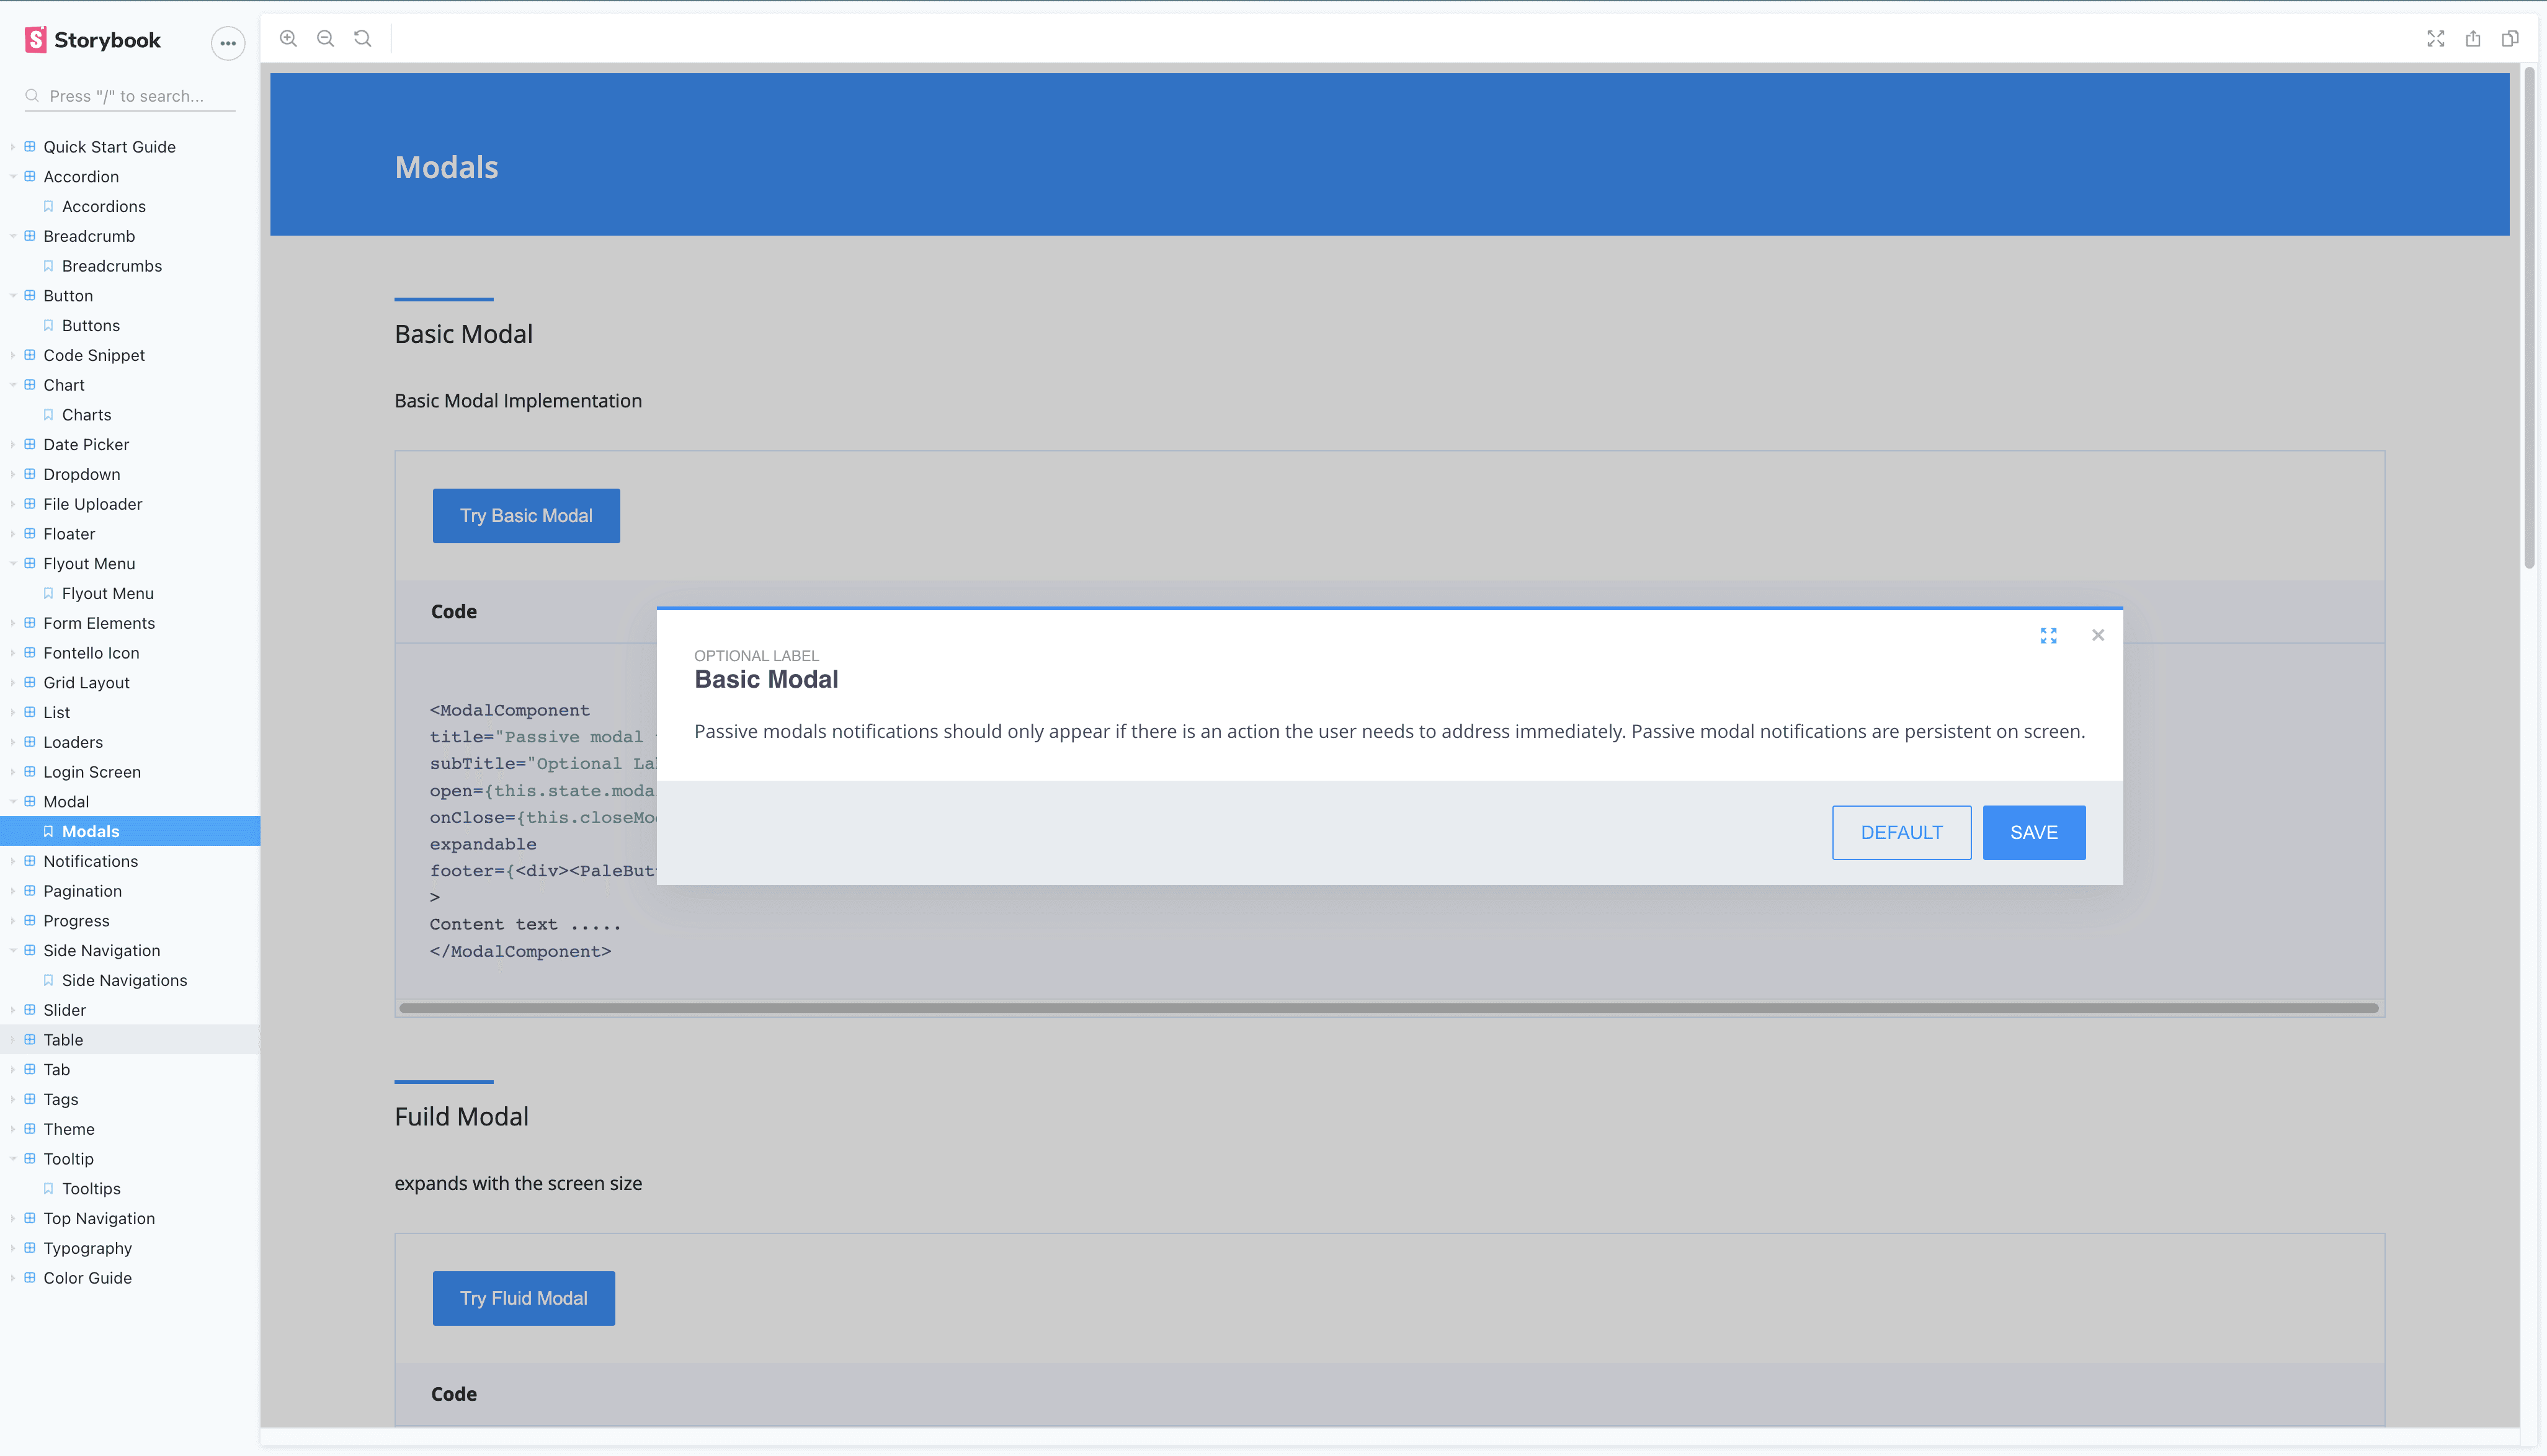Expand the Notifications tree group
The width and height of the screenshot is (2547, 1456).
pos(90,861)
